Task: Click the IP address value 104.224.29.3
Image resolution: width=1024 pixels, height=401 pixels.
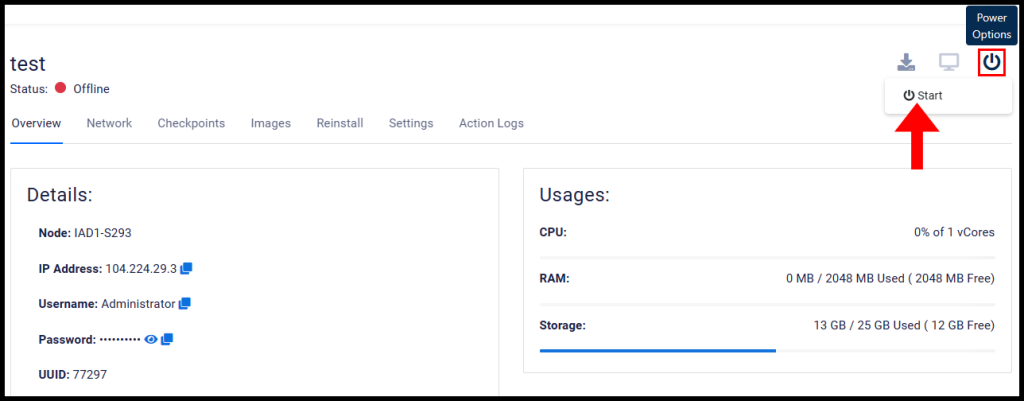Action: (141, 268)
